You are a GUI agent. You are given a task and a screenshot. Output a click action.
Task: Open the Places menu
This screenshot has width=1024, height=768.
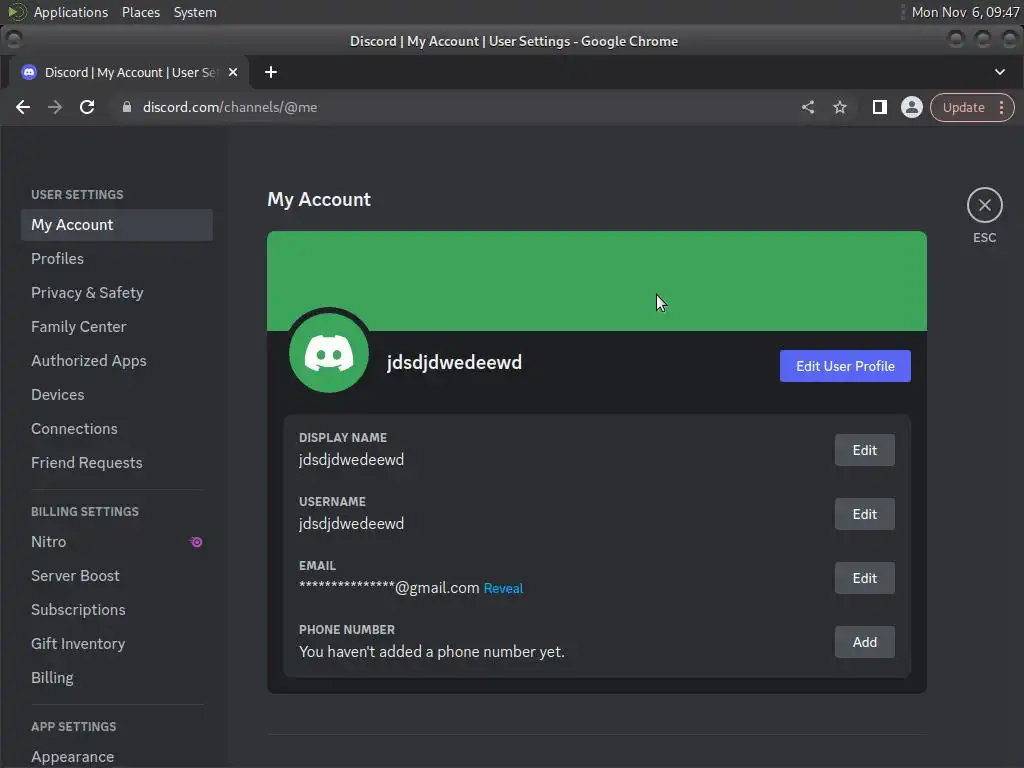coord(140,12)
